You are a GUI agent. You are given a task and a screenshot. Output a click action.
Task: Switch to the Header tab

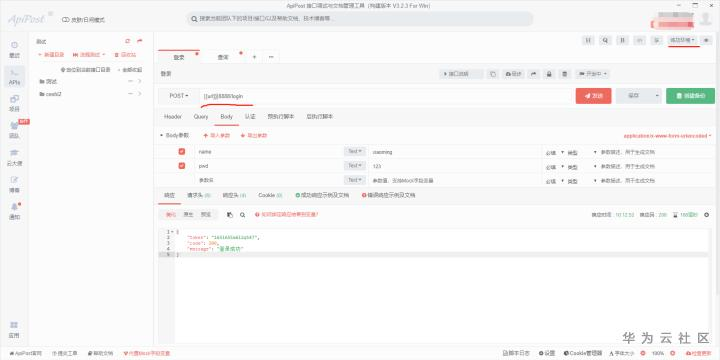(x=173, y=117)
